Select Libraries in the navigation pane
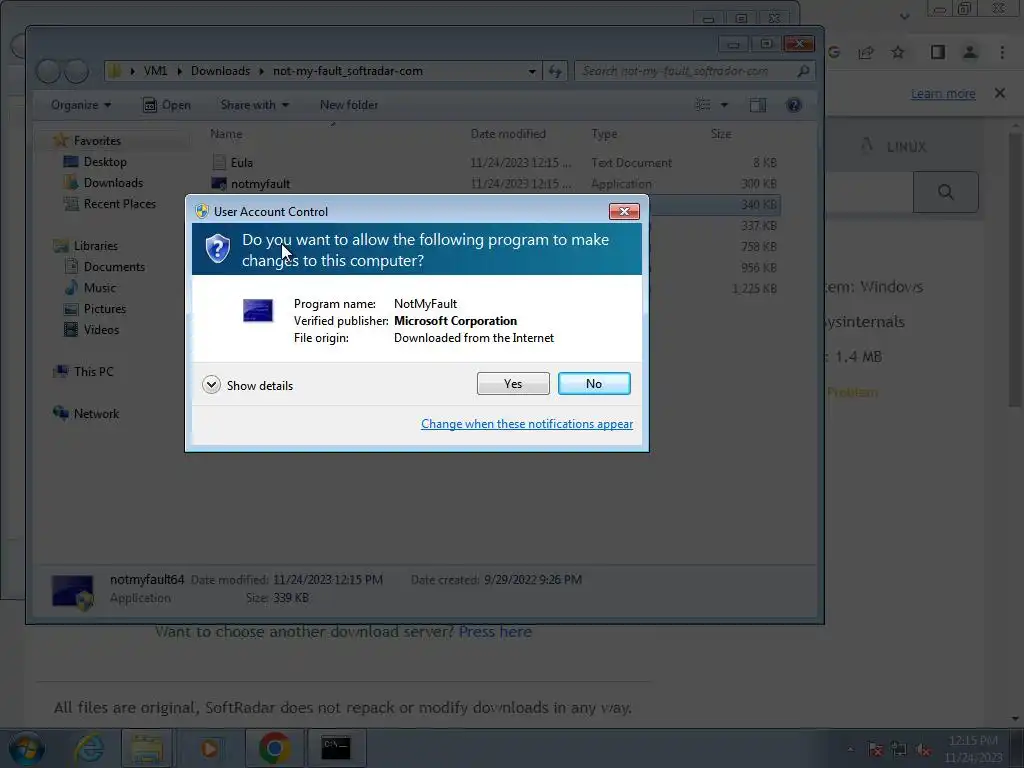The height and width of the screenshot is (768, 1024). 95,246
